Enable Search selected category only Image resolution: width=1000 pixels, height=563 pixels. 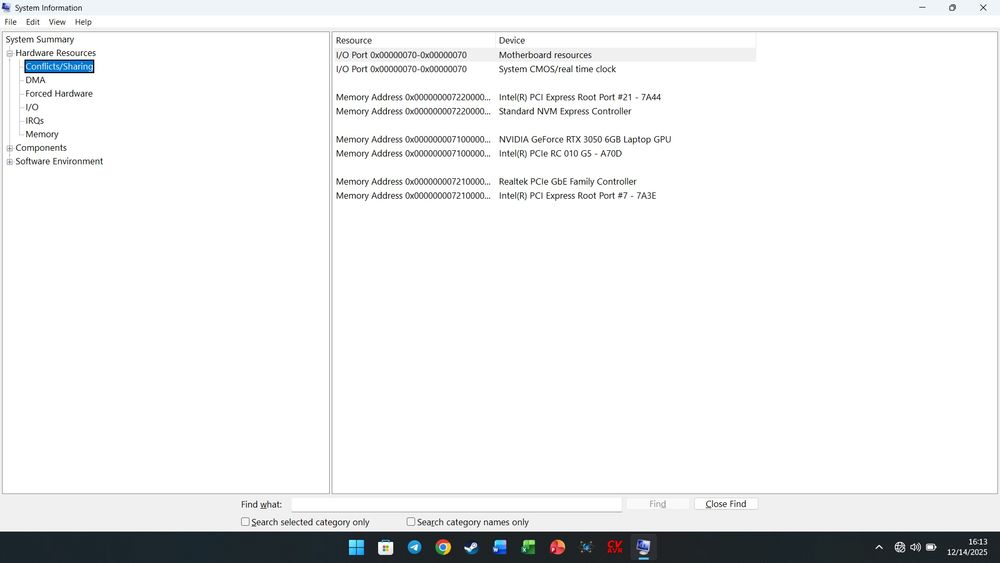click(246, 522)
